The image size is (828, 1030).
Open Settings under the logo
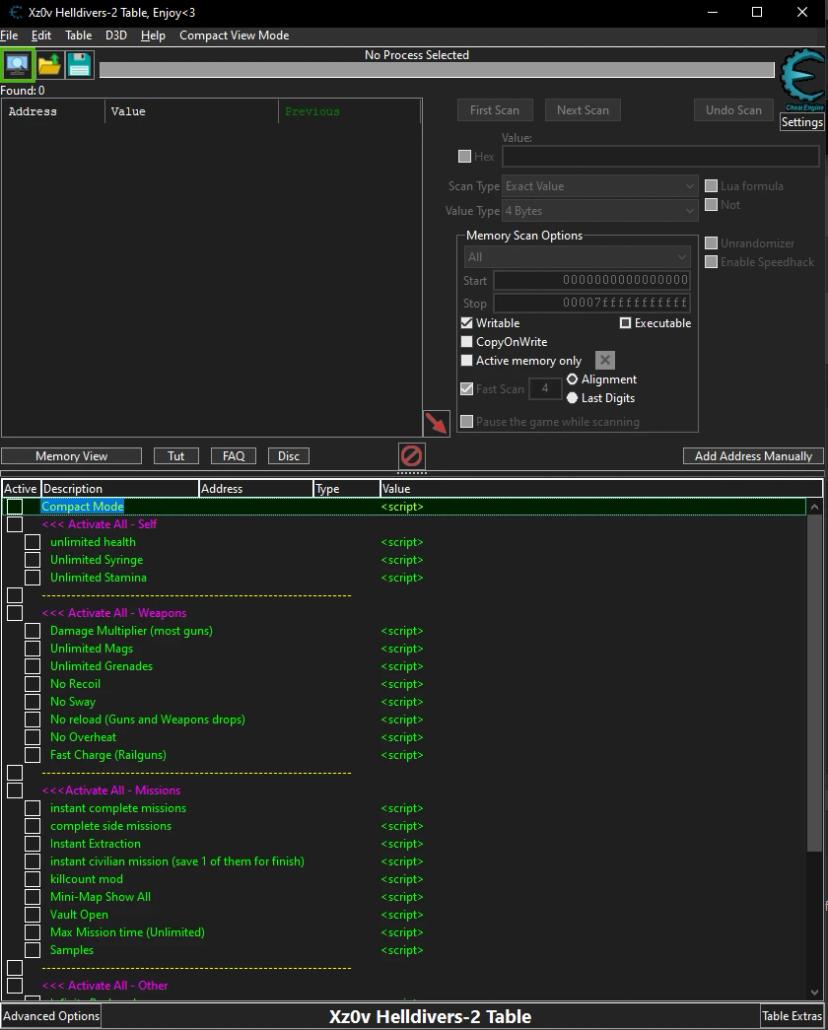pos(802,122)
